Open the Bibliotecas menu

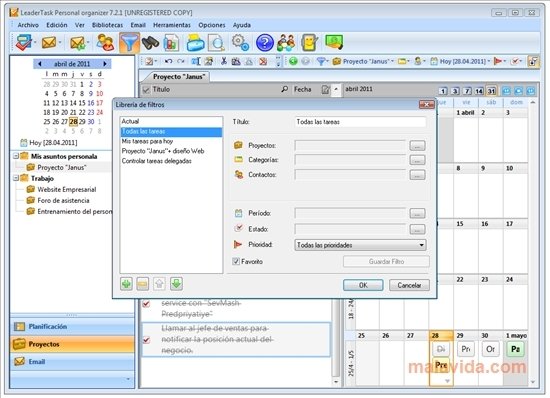coord(107,25)
